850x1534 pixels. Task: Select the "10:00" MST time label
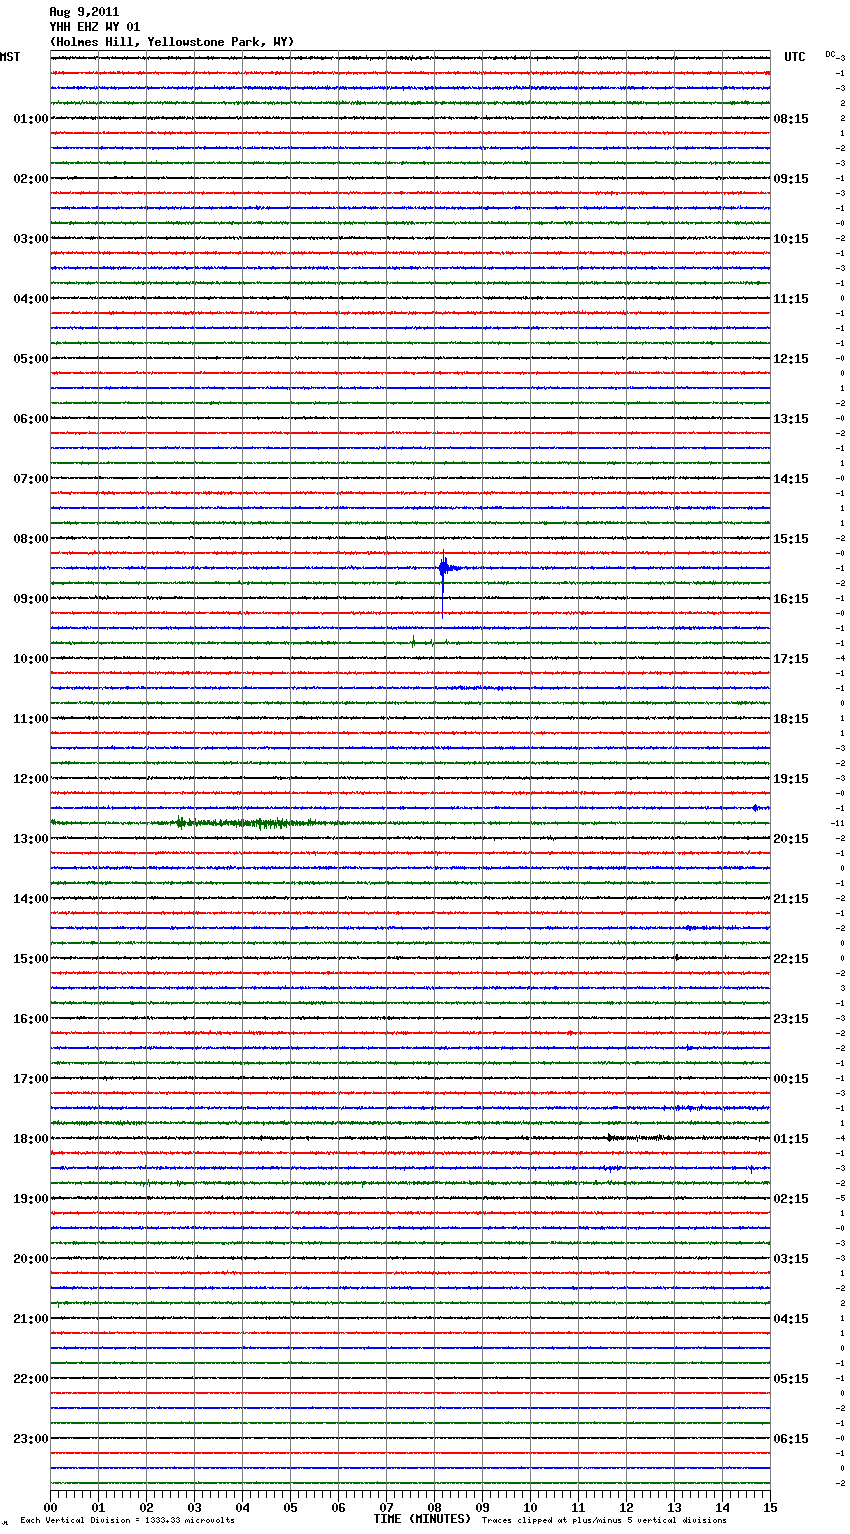(31, 659)
